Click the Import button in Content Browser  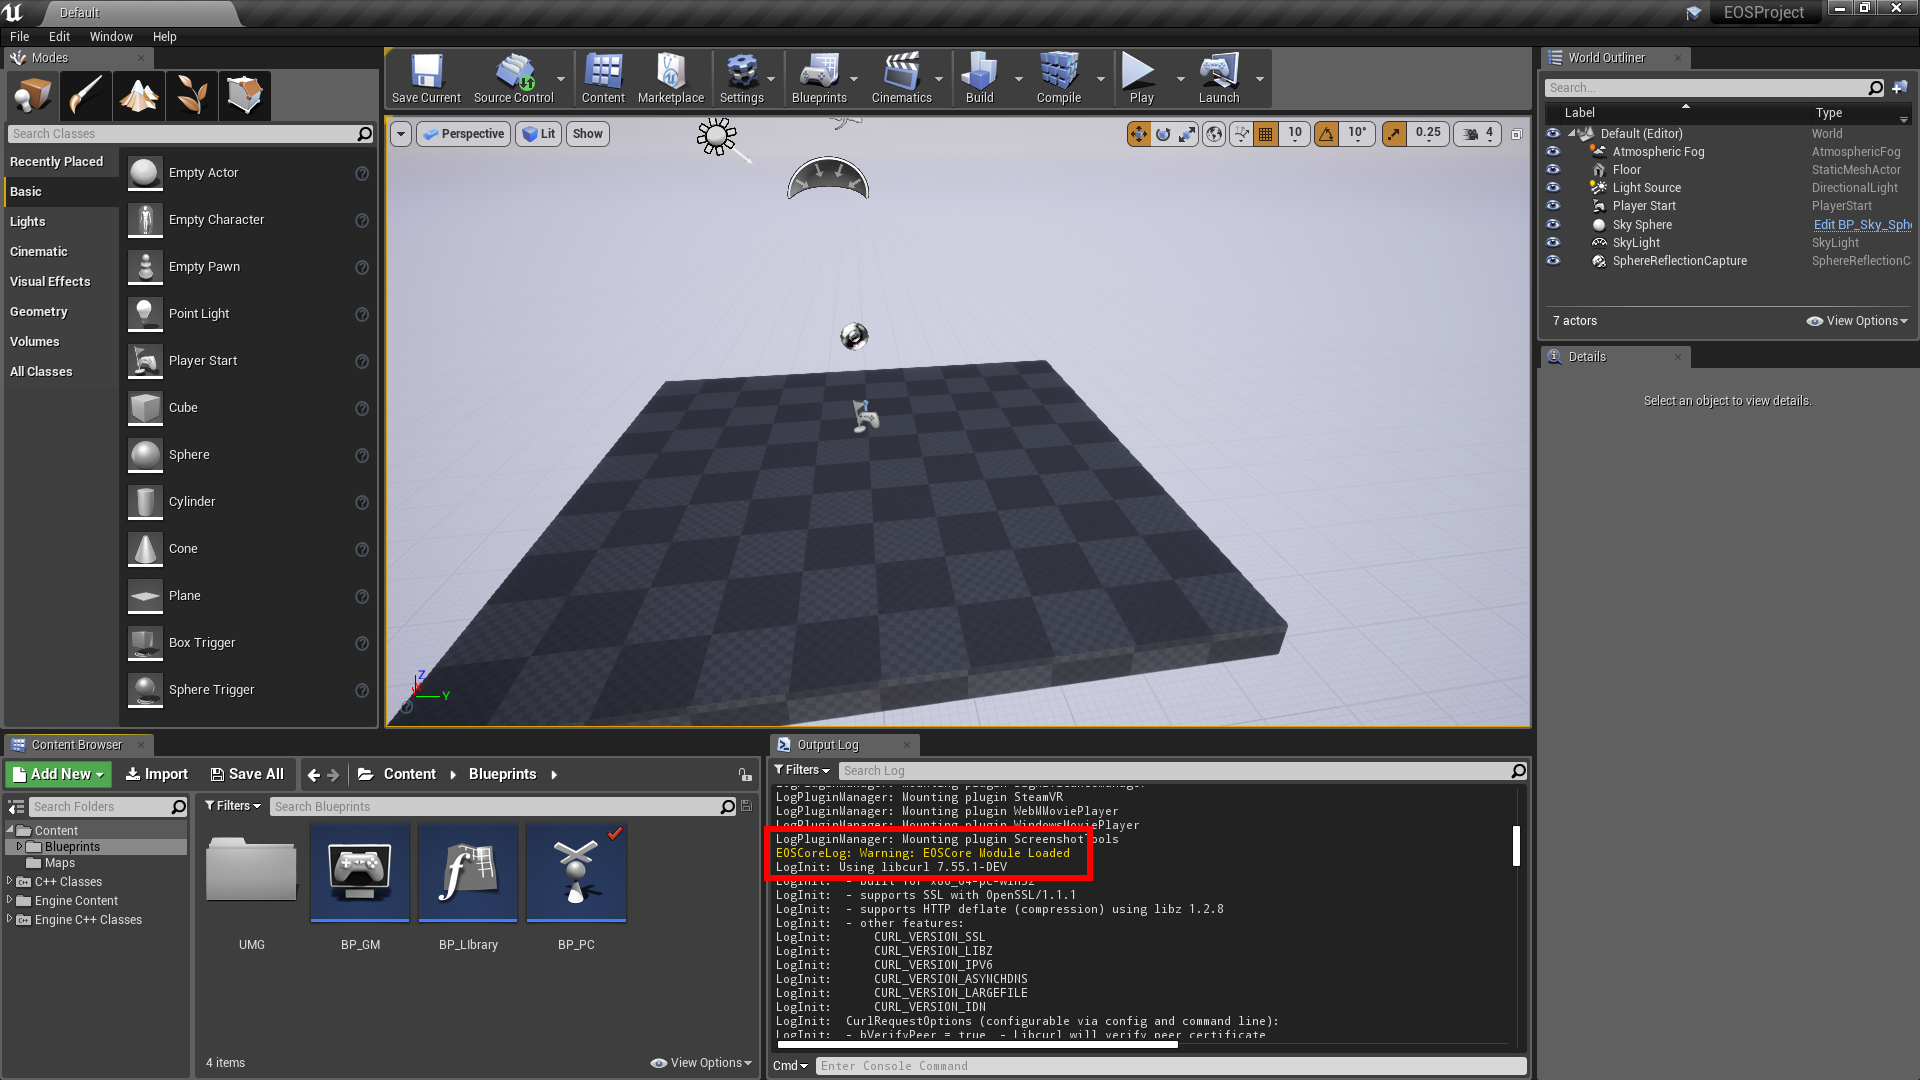157,774
